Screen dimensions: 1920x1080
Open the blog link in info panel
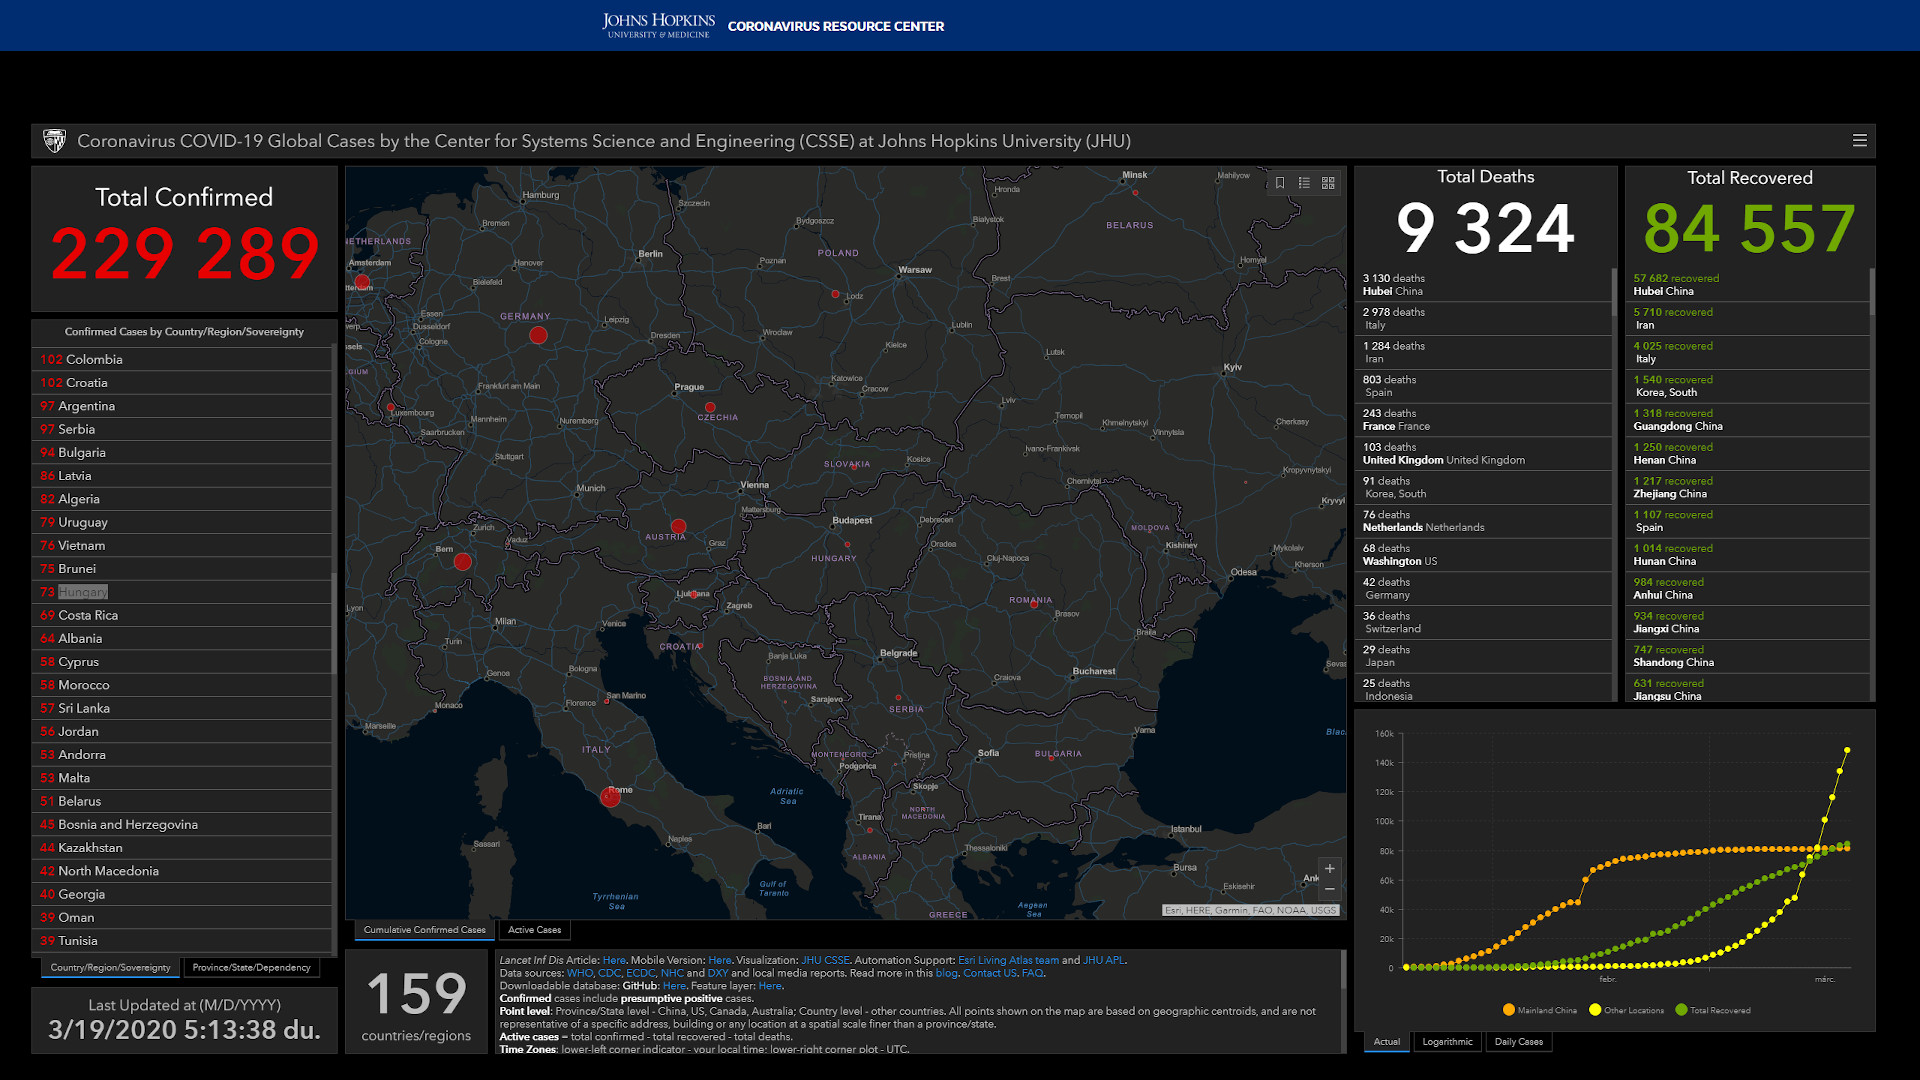pyautogui.click(x=946, y=973)
